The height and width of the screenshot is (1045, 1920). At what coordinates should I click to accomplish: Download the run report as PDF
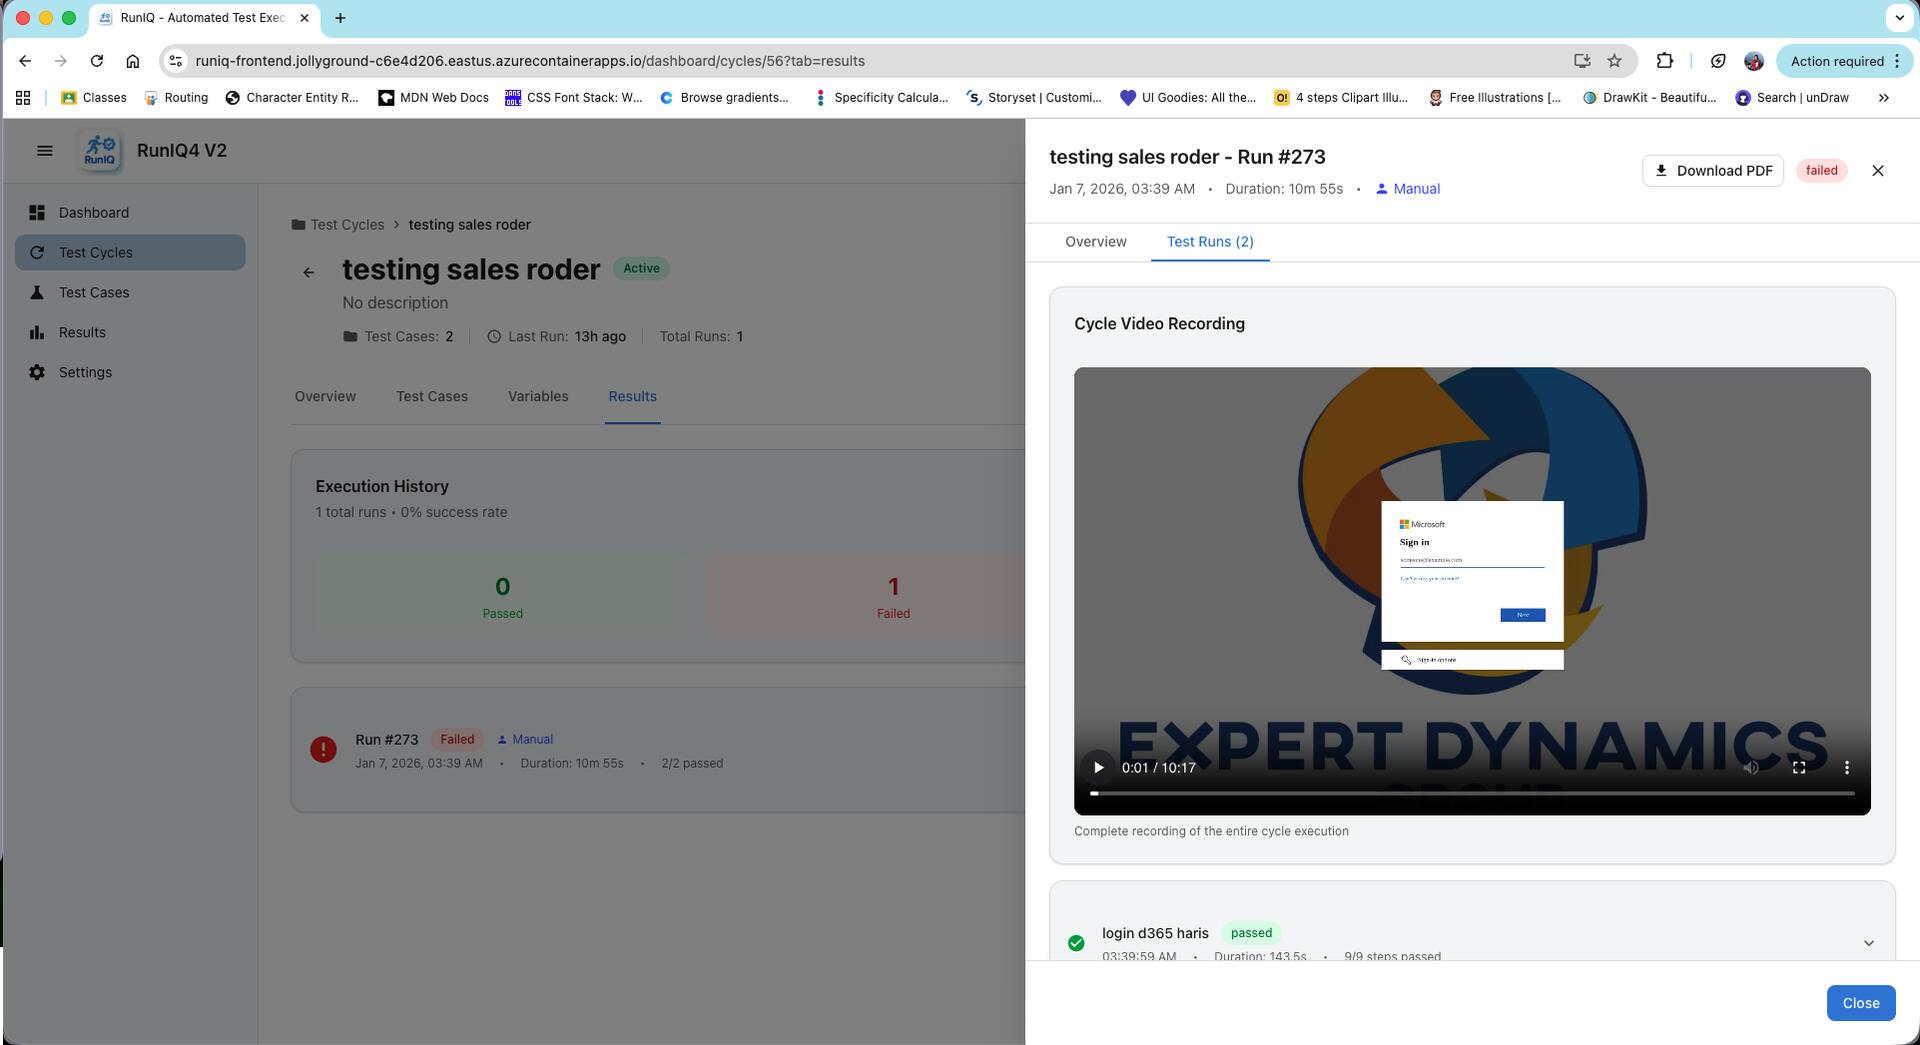tap(1713, 171)
